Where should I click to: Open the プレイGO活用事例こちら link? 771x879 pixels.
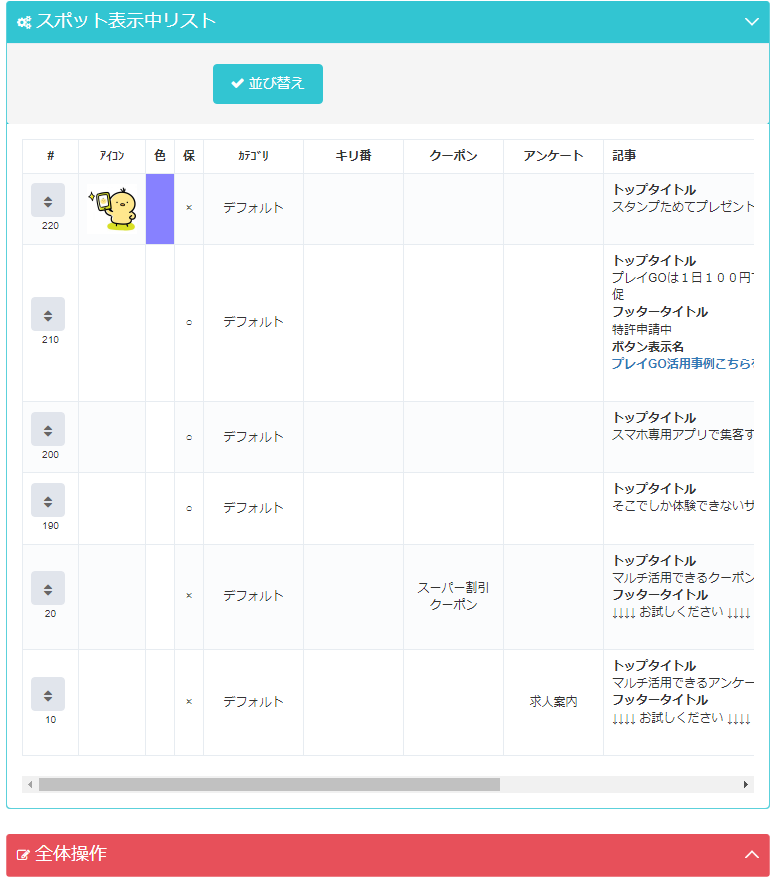pyautogui.click(x=682, y=364)
